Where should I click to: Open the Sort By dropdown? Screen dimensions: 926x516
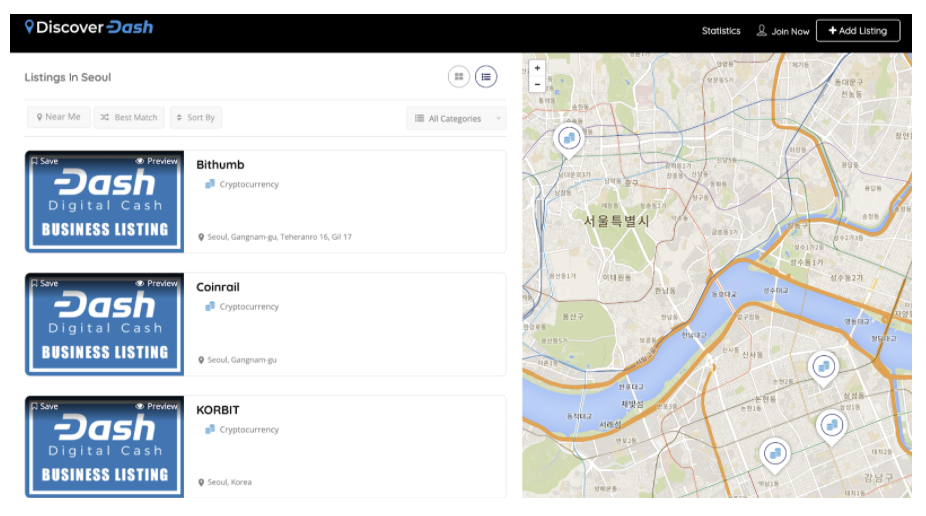pyautogui.click(x=195, y=117)
